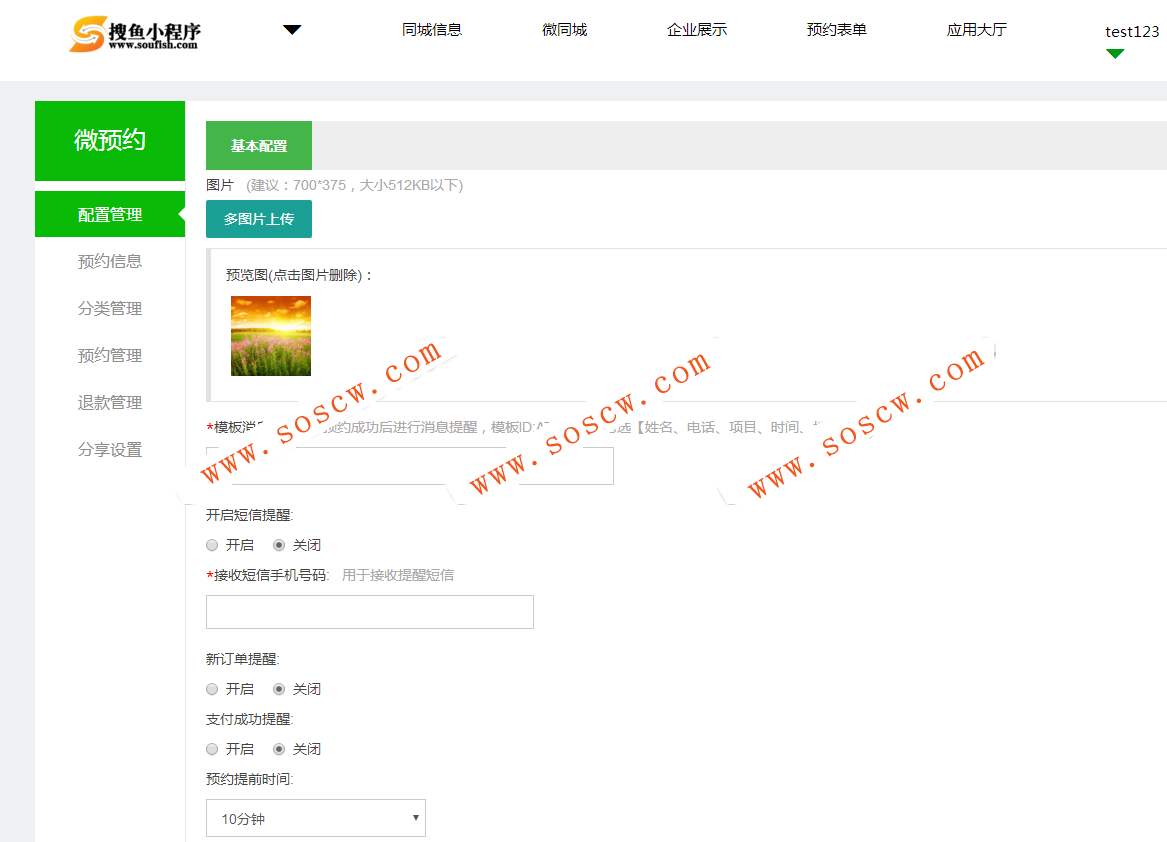Enable 开启 for 开启短信提醒
Image resolution: width=1167 pixels, height=842 pixels.
(x=212, y=545)
